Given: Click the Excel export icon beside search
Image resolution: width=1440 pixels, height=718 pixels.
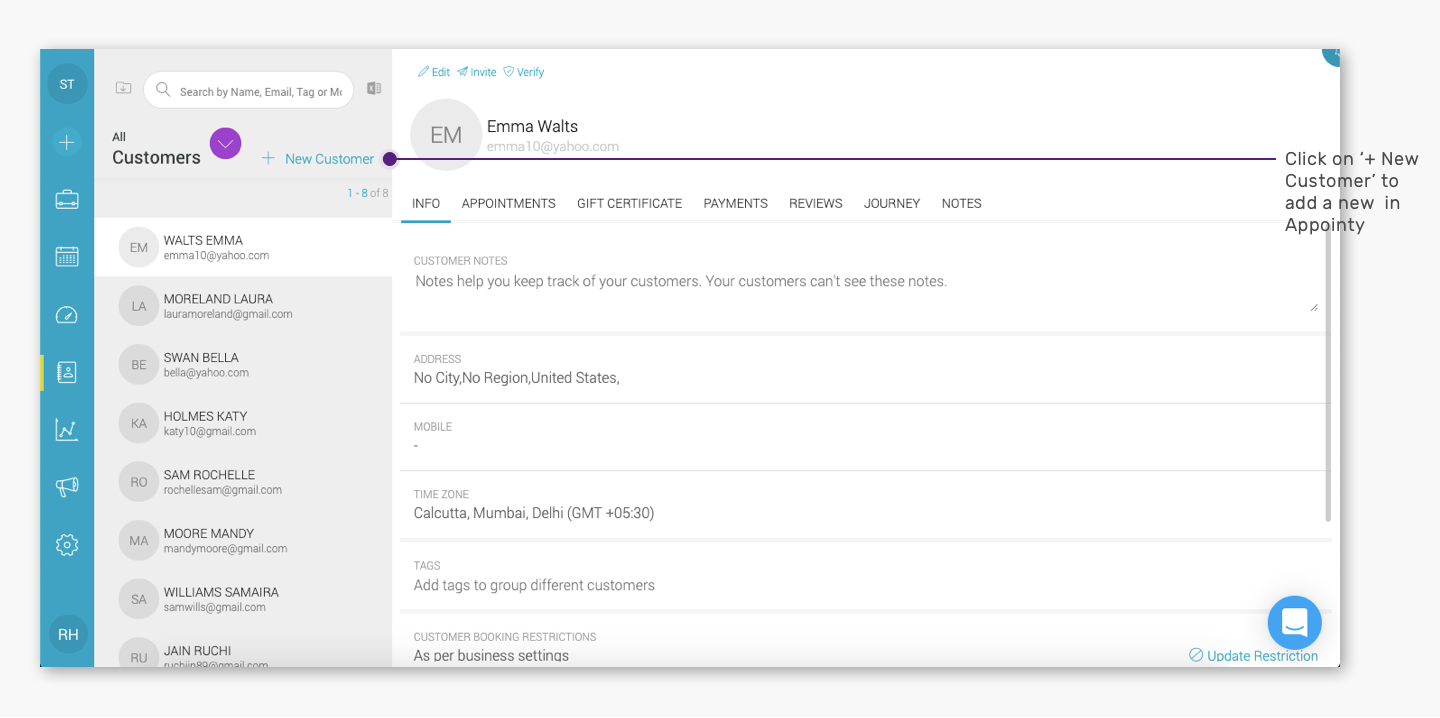Looking at the screenshot, I should 374,88.
